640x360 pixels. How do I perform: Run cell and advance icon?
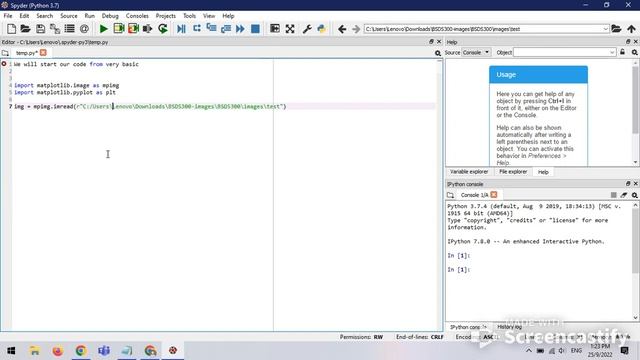[133, 29]
